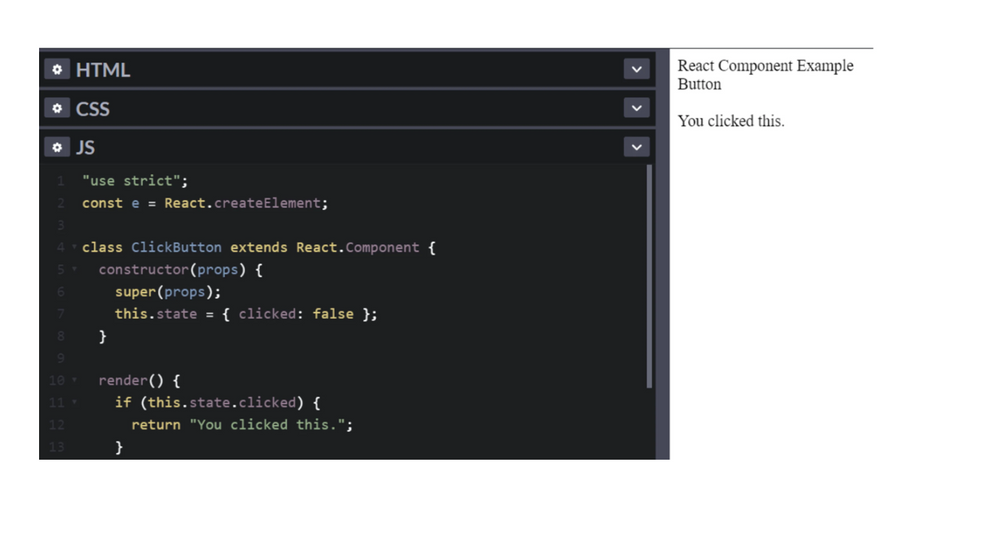
Task: Open the HTML editor settings gear
Action: pos(57,70)
